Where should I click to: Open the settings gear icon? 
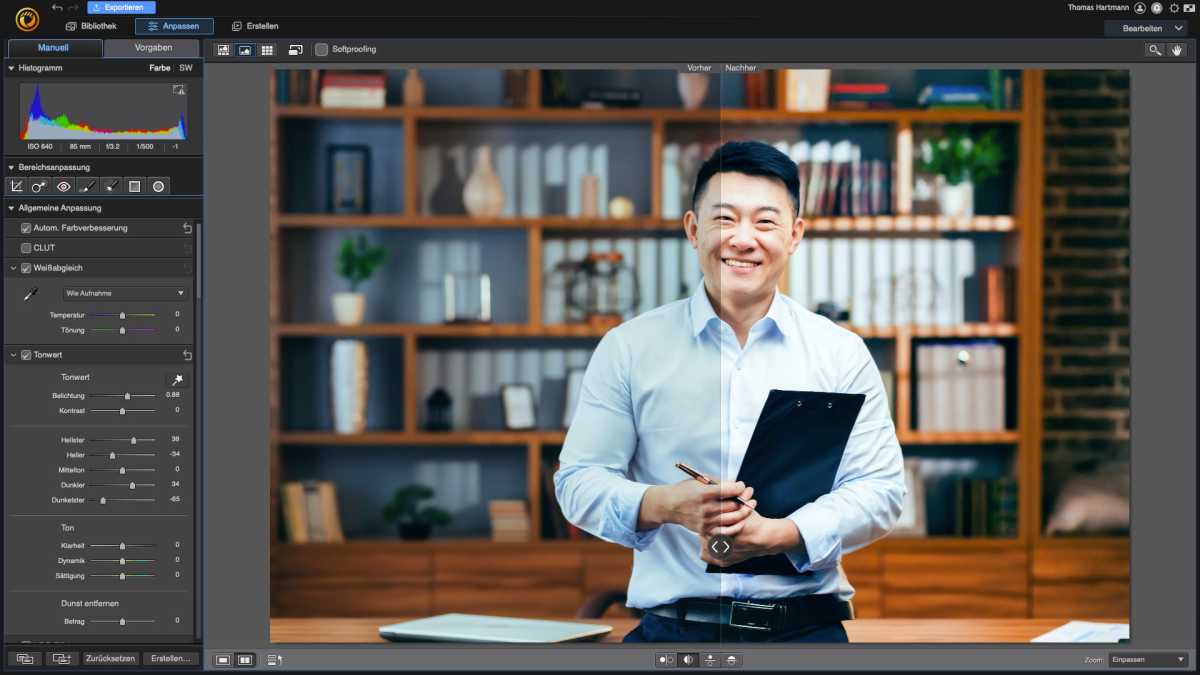pyautogui.click(x=1174, y=8)
